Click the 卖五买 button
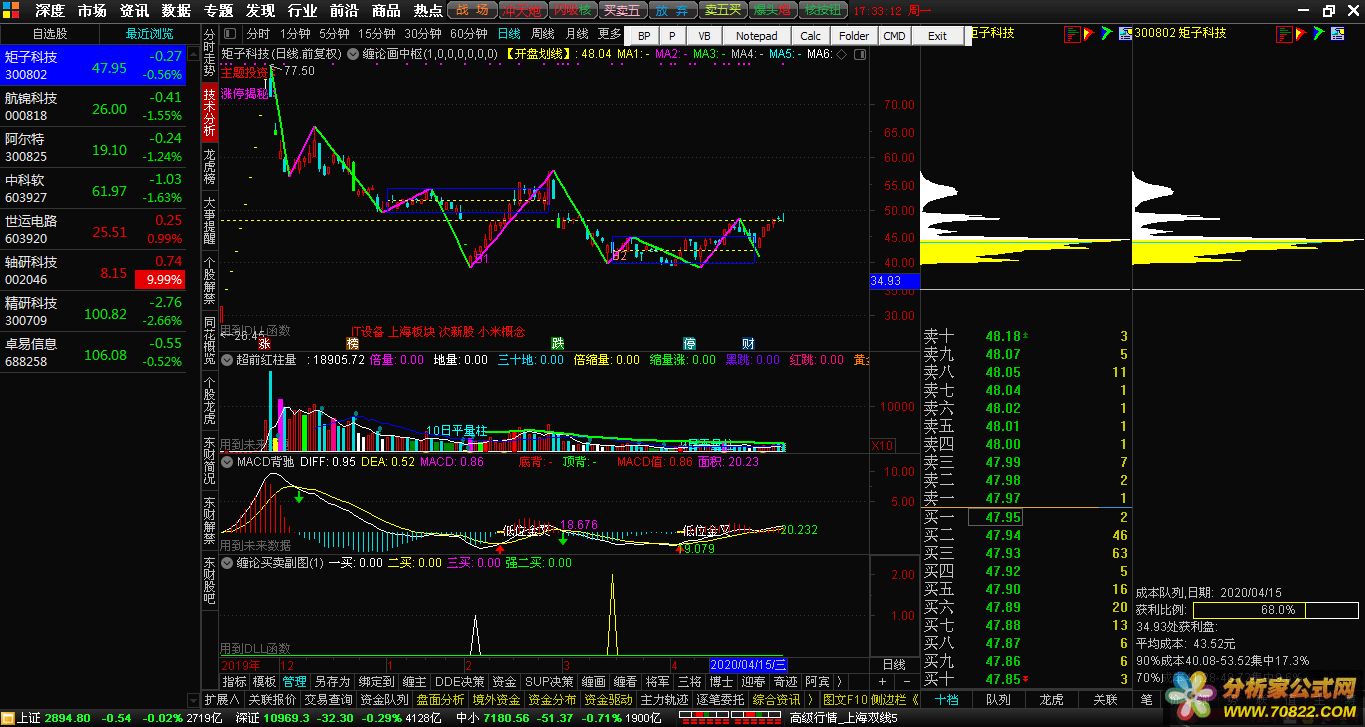The height and width of the screenshot is (727, 1365). 722,11
